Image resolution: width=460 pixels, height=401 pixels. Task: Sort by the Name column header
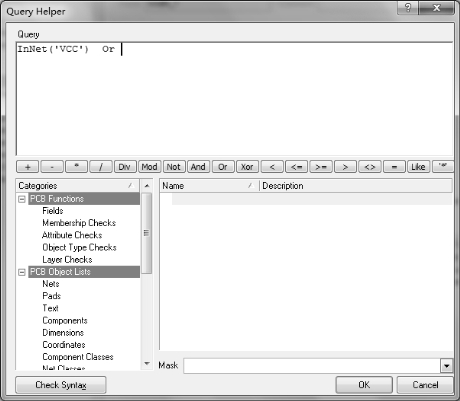[209, 186]
